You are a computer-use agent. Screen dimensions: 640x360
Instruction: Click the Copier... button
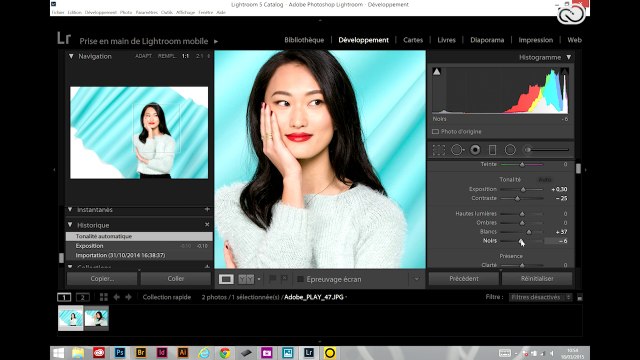(102, 278)
